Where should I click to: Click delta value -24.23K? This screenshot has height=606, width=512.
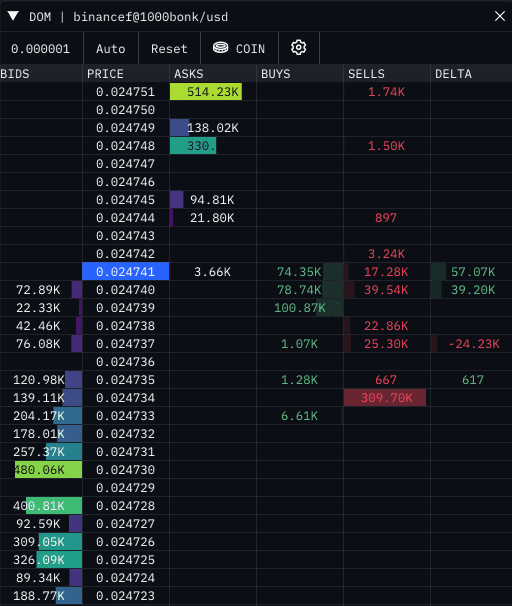coord(474,344)
